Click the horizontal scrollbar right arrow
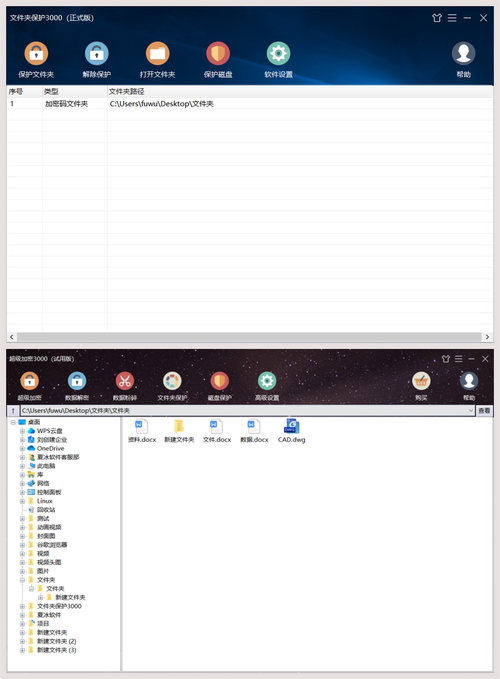 [487, 337]
